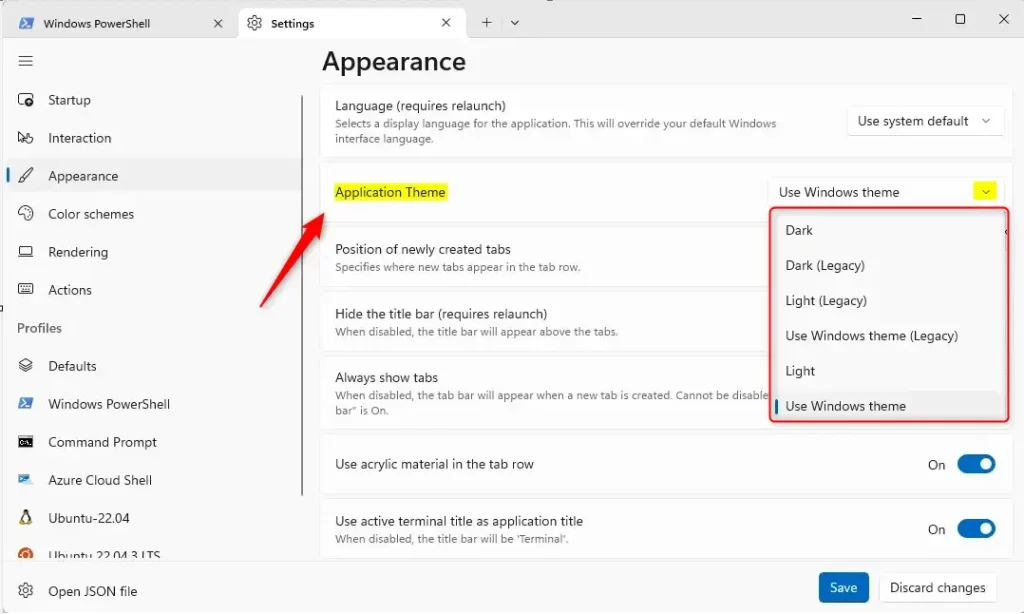This screenshot has width=1024, height=614.
Task: Click Hide the title bar setting row
Action: [x=545, y=322]
